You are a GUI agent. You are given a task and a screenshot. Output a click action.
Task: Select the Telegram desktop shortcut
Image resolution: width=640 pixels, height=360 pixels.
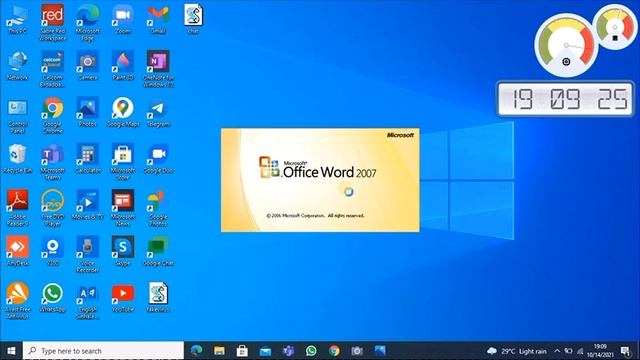pyautogui.click(x=158, y=112)
